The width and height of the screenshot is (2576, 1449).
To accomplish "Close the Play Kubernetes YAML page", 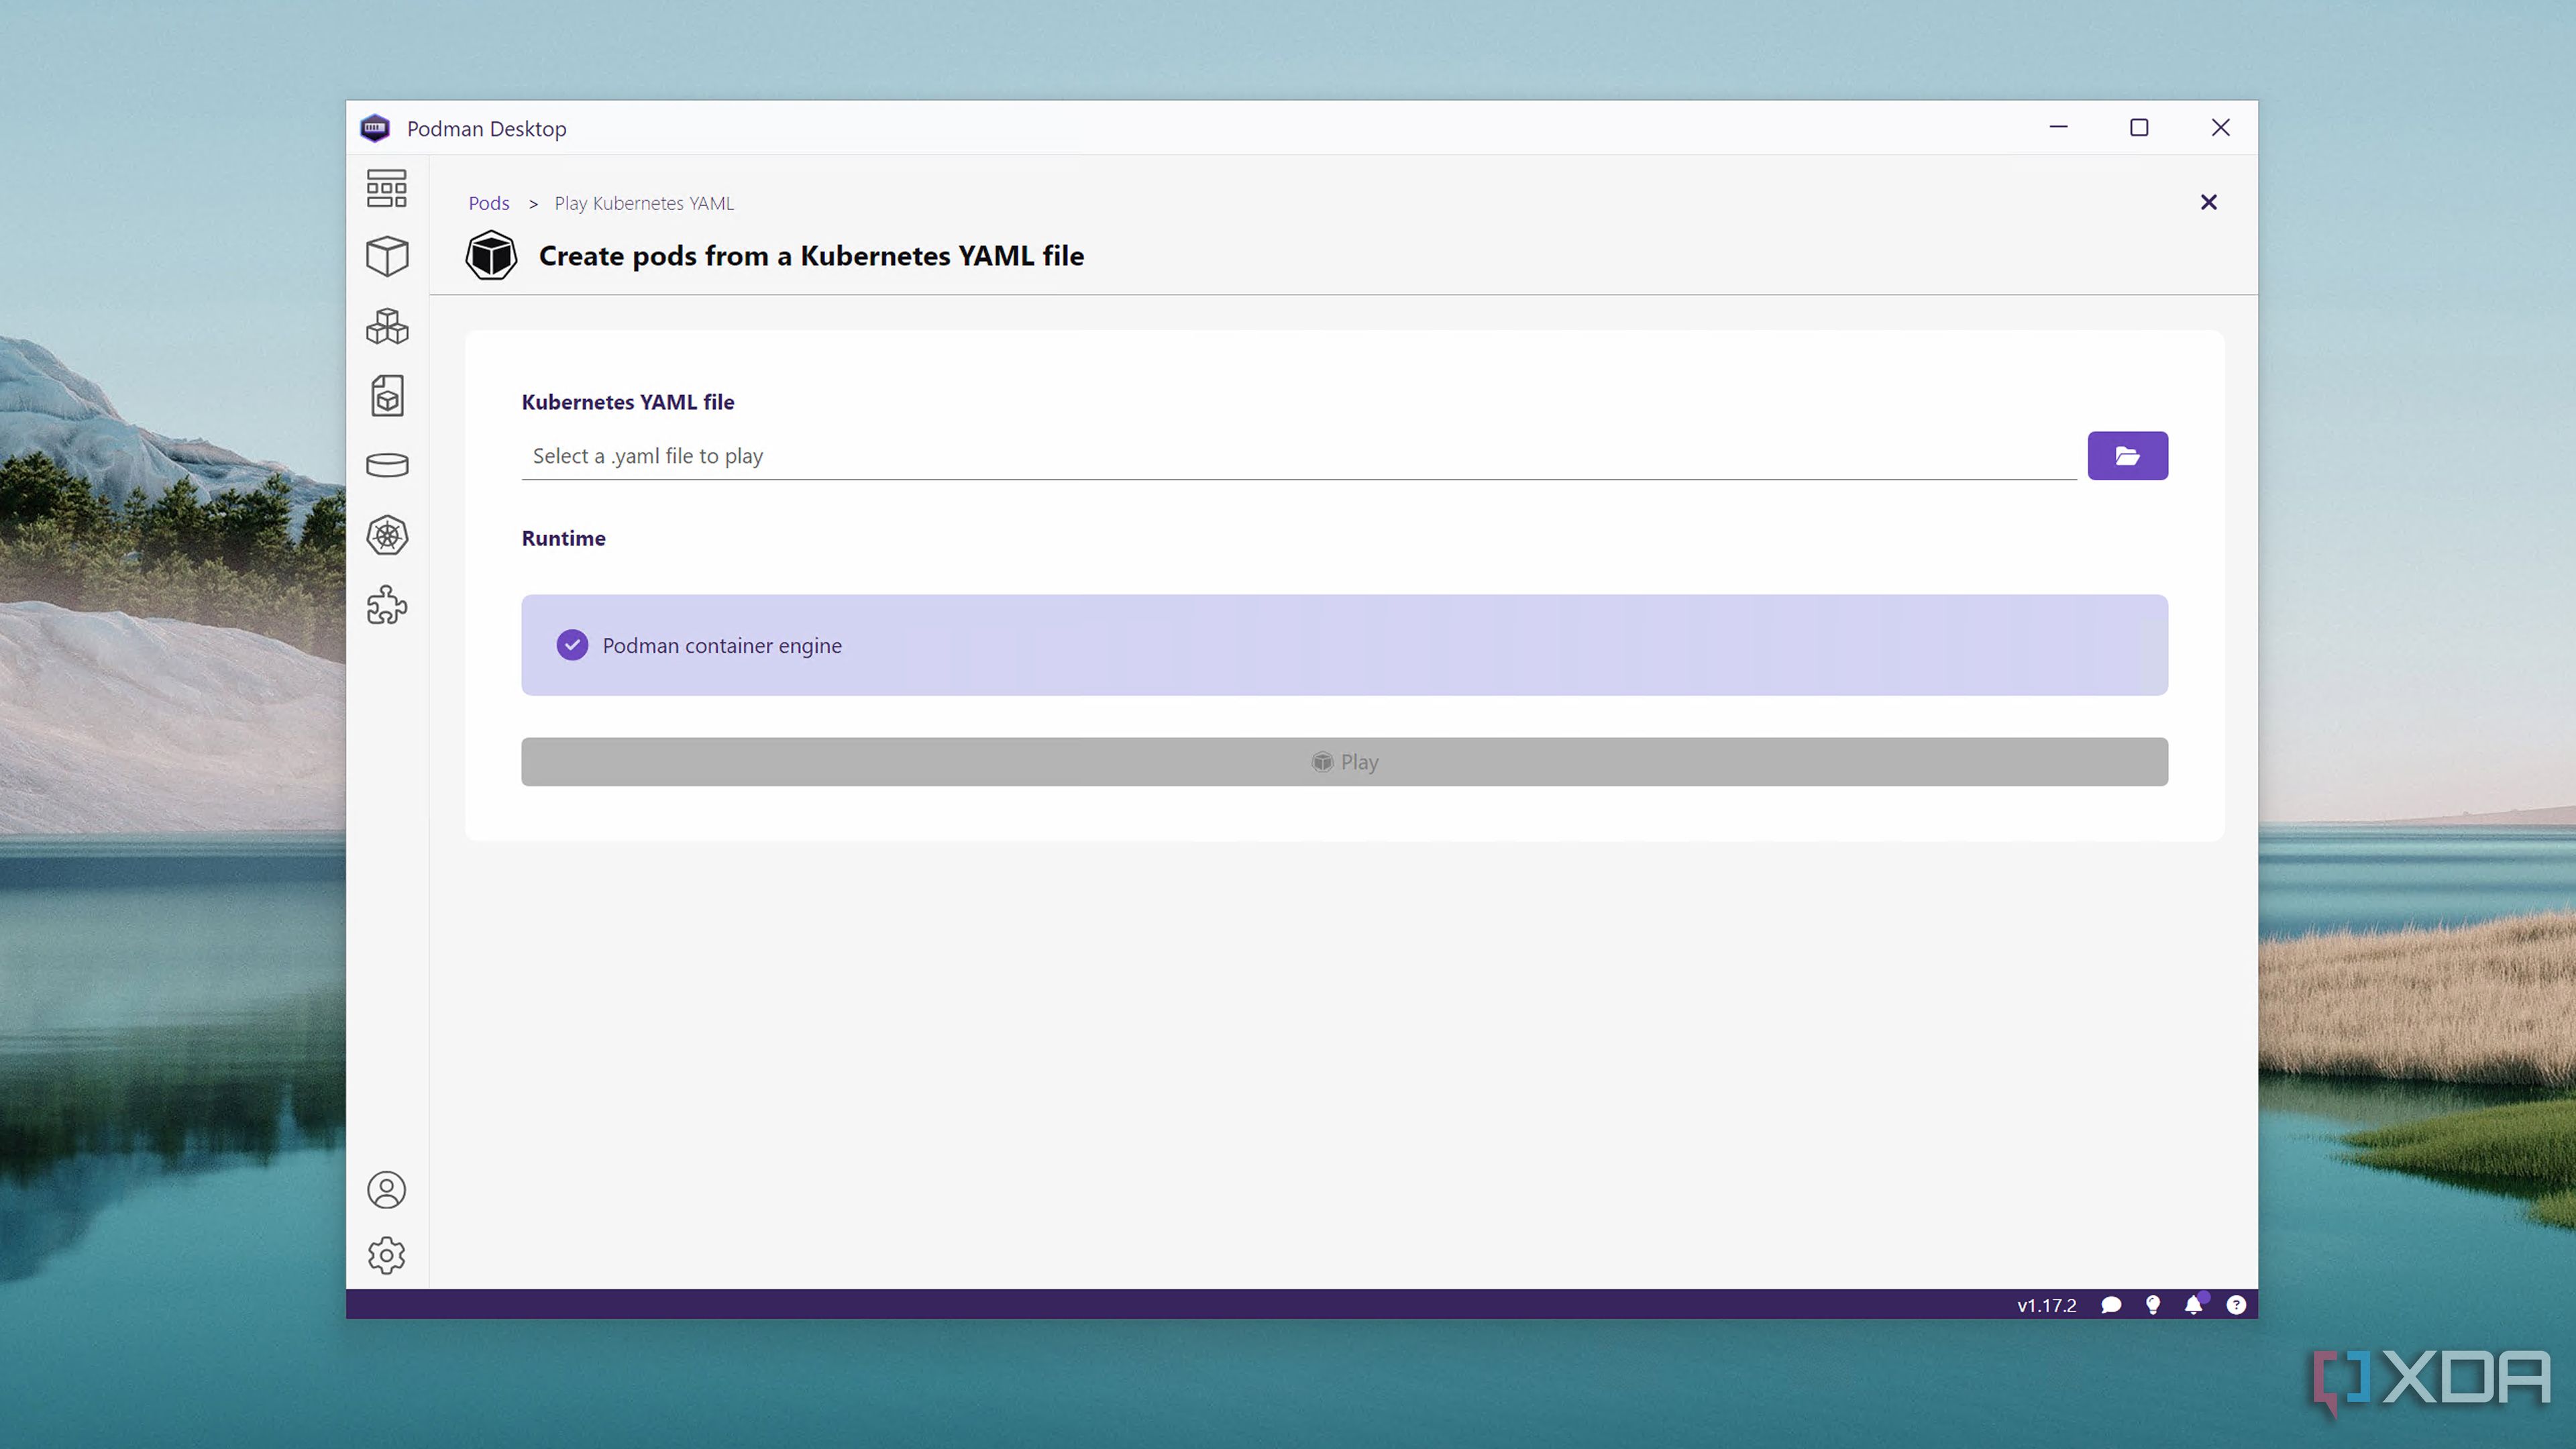I will tap(2208, 202).
